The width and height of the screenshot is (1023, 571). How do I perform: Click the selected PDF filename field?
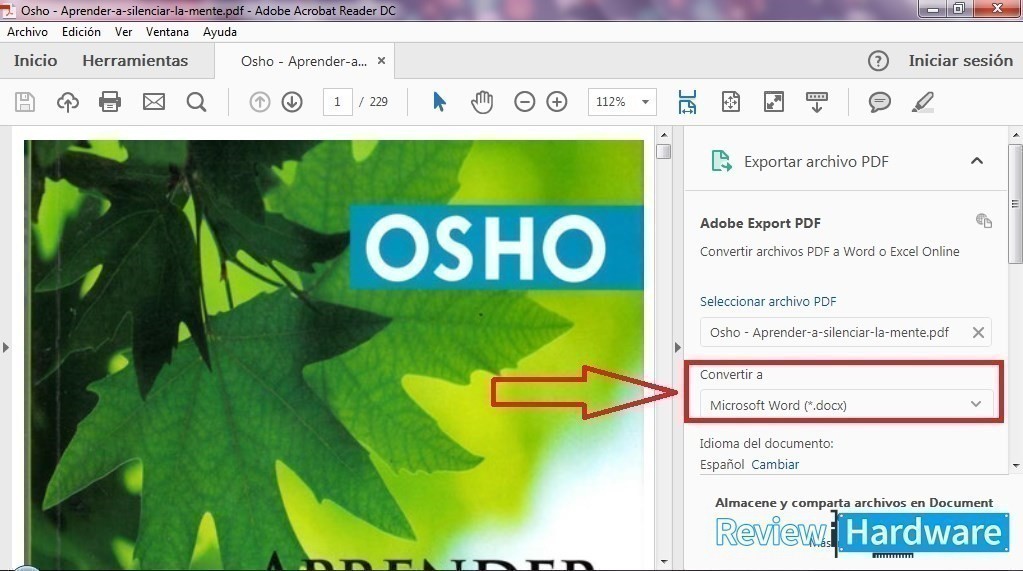point(846,332)
